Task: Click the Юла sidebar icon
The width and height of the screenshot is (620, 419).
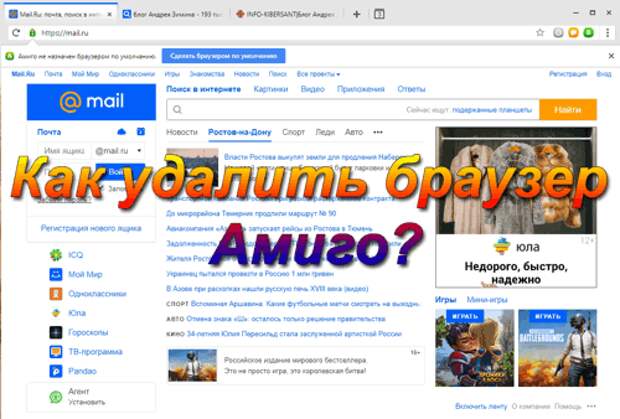Action: [56, 313]
